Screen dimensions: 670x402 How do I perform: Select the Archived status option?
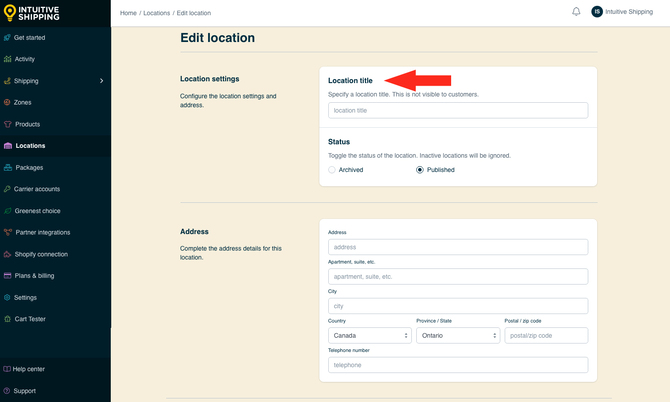point(332,170)
